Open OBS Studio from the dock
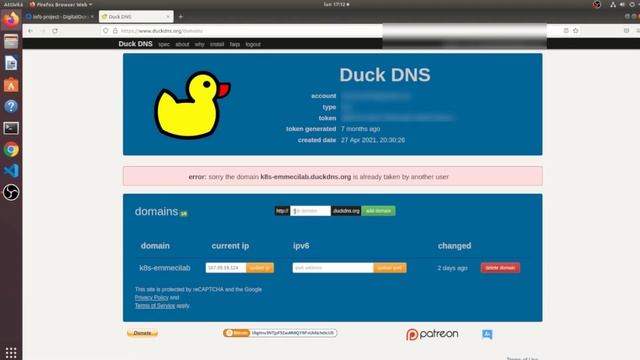The height and width of the screenshot is (360, 640). tap(11, 192)
